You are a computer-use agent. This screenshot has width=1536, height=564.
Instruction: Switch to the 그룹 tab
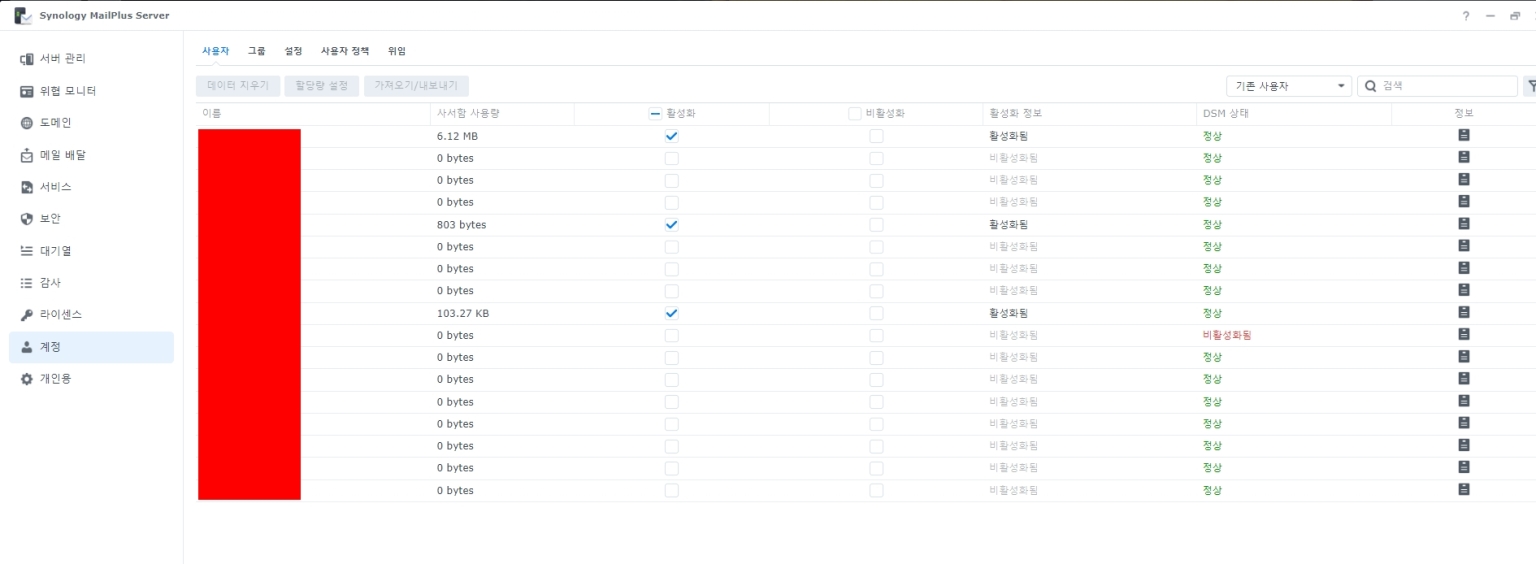pos(257,51)
